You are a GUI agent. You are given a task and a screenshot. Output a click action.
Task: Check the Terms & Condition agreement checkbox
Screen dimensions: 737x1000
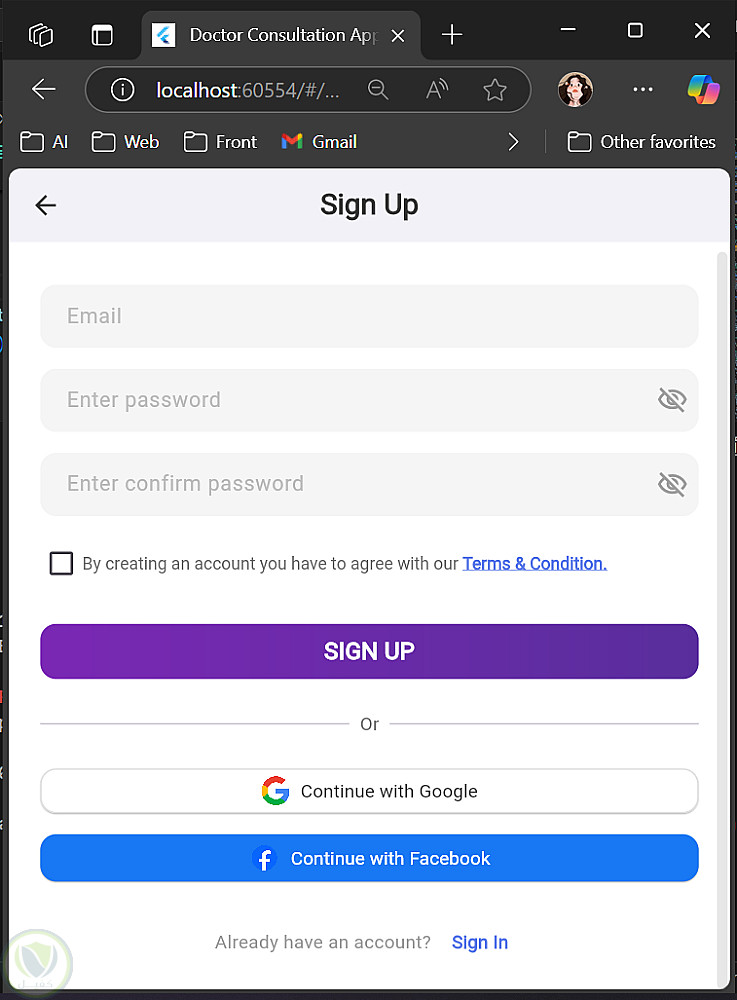[x=61, y=563]
